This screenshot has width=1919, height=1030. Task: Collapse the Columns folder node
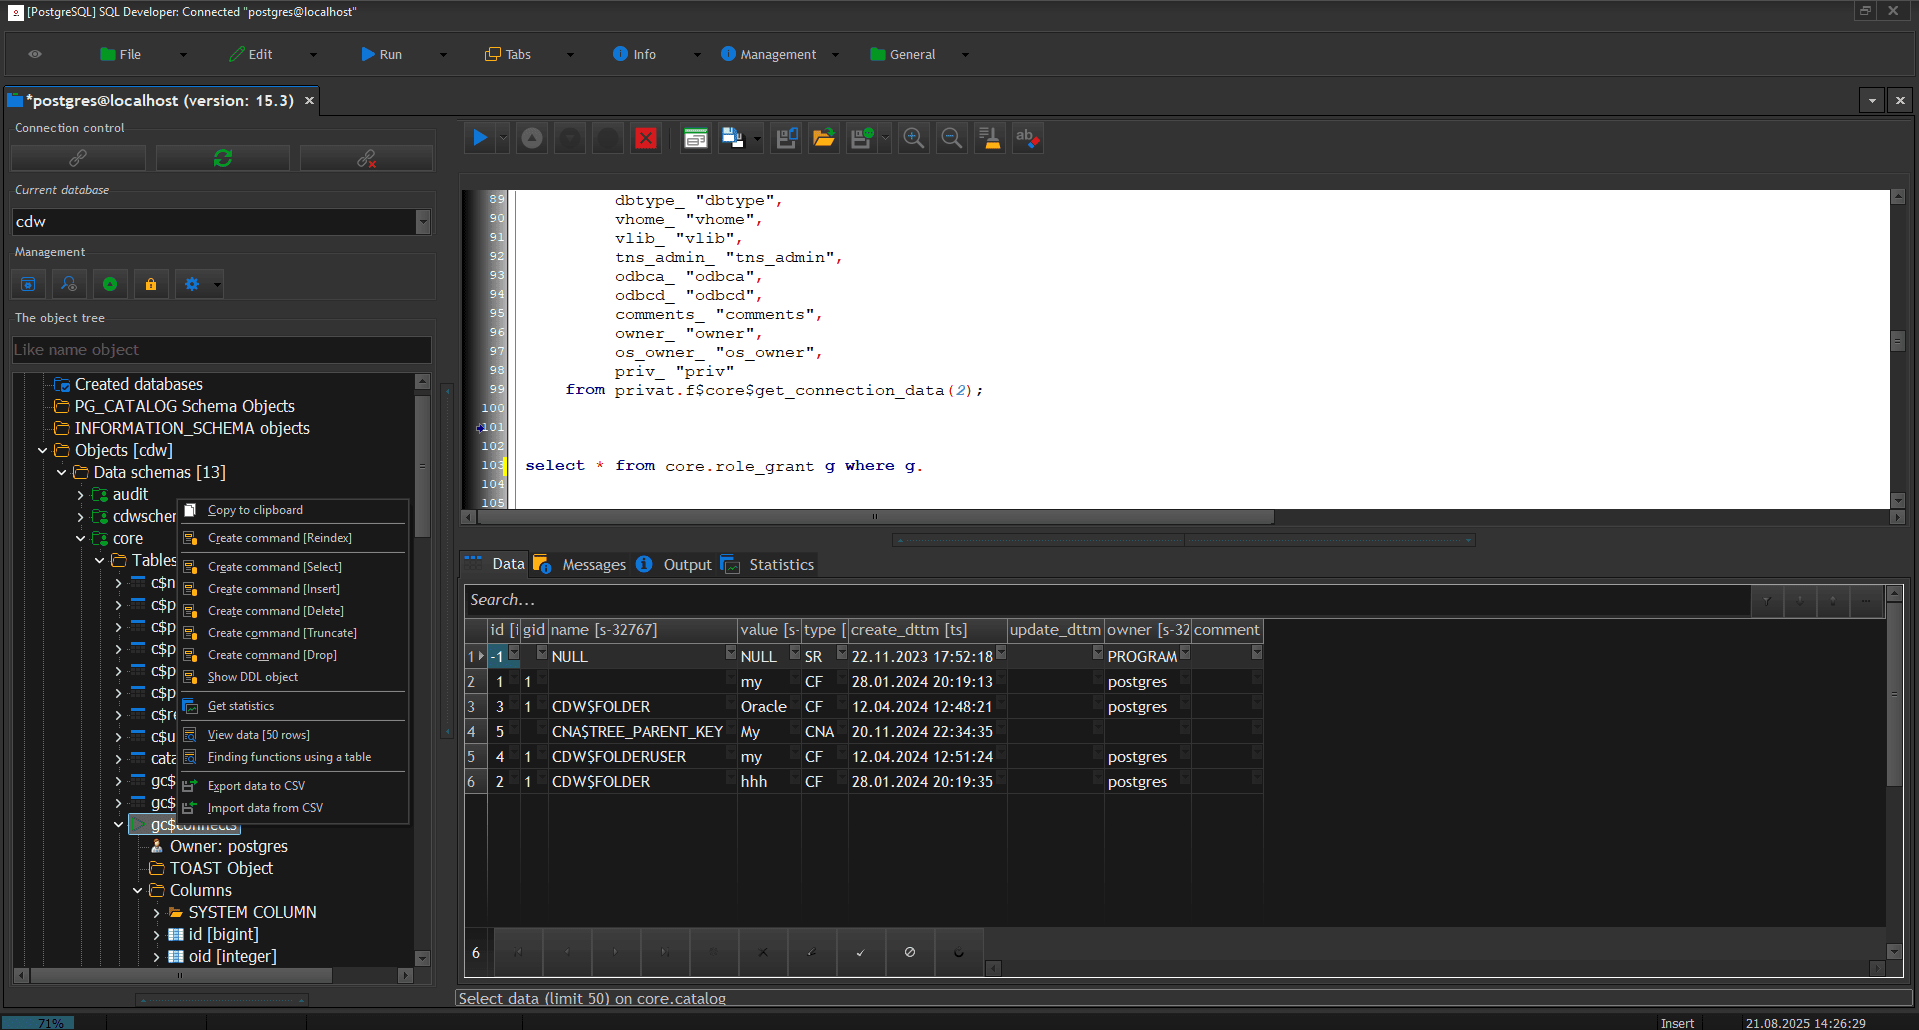(x=137, y=891)
